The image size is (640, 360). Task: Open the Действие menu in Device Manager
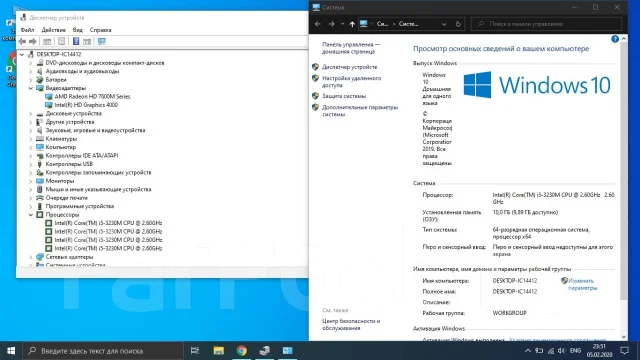click(x=53, y=30)
